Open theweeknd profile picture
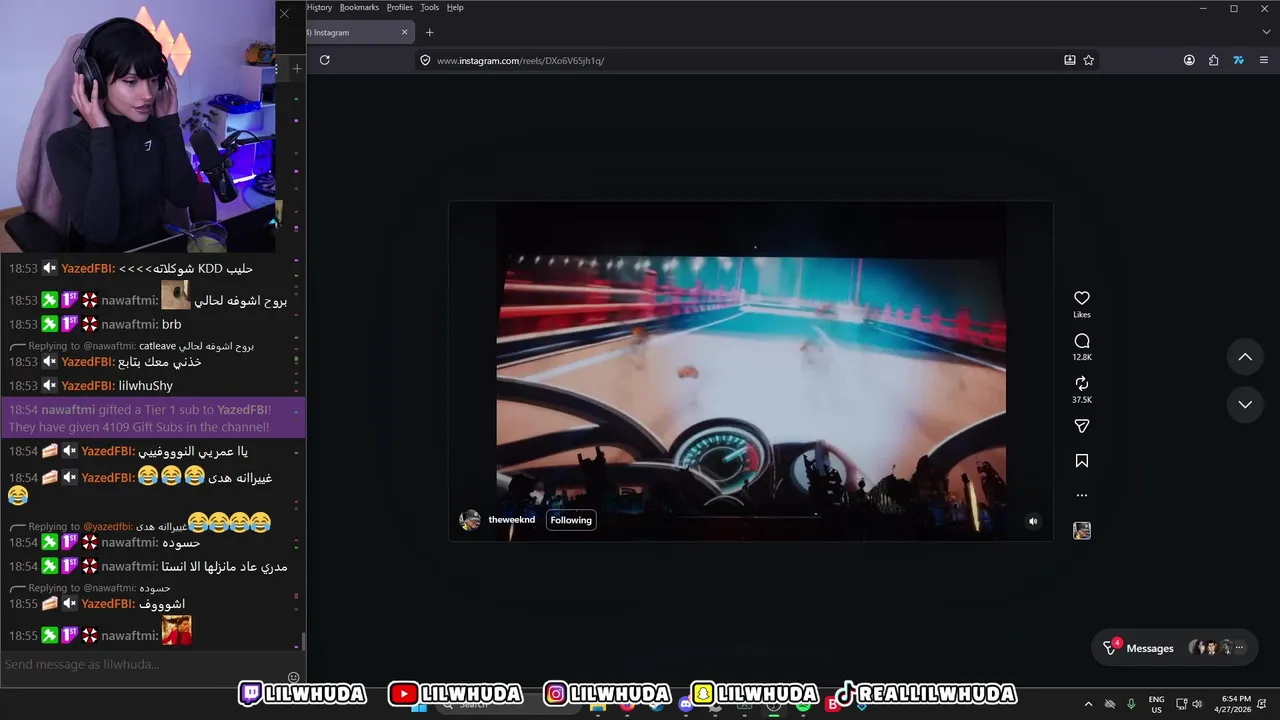 coord(469,520)
